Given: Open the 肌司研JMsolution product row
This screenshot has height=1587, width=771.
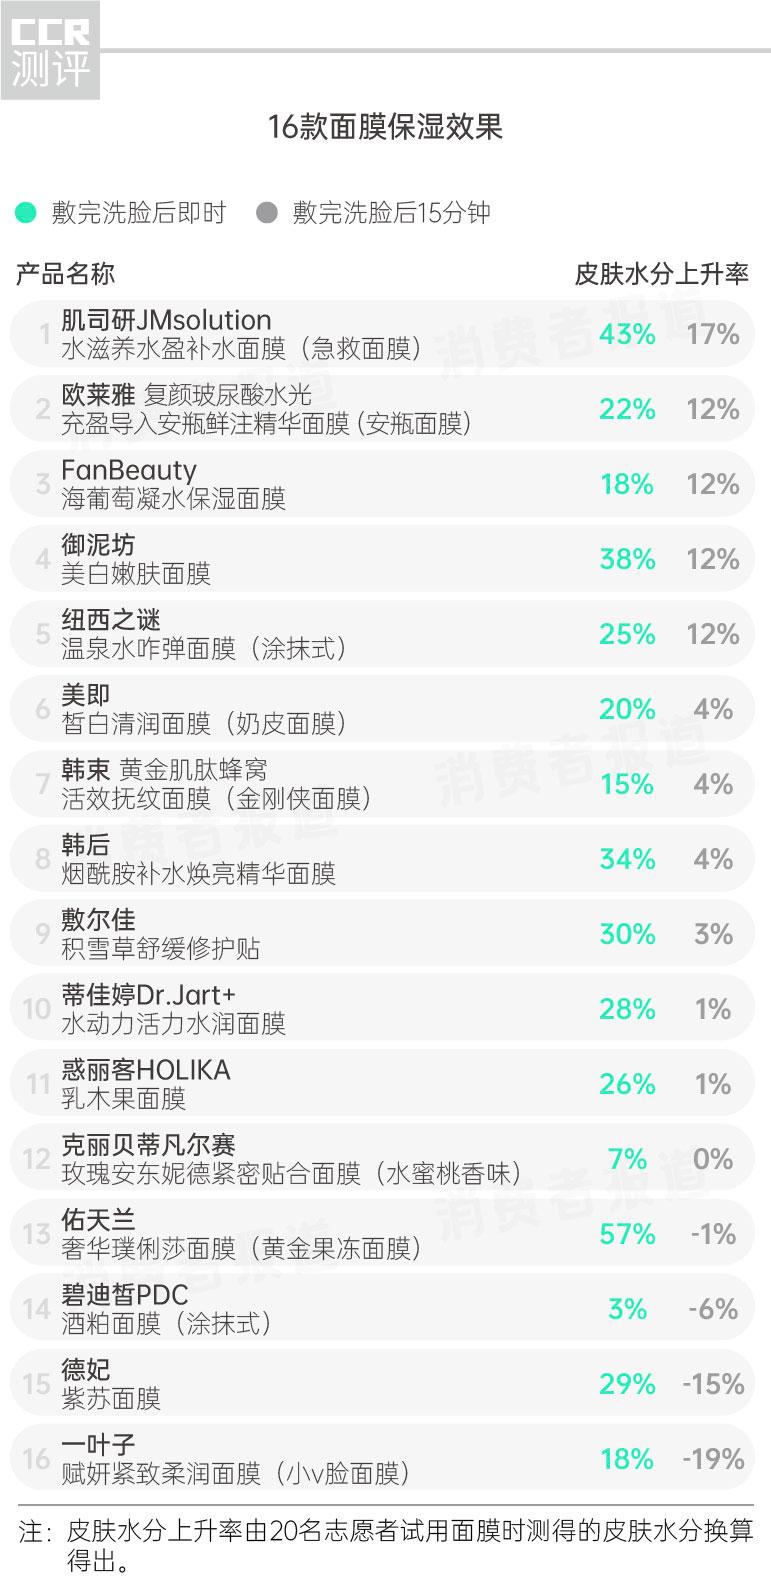Looking at the screenshot, I should coord(240,334).
